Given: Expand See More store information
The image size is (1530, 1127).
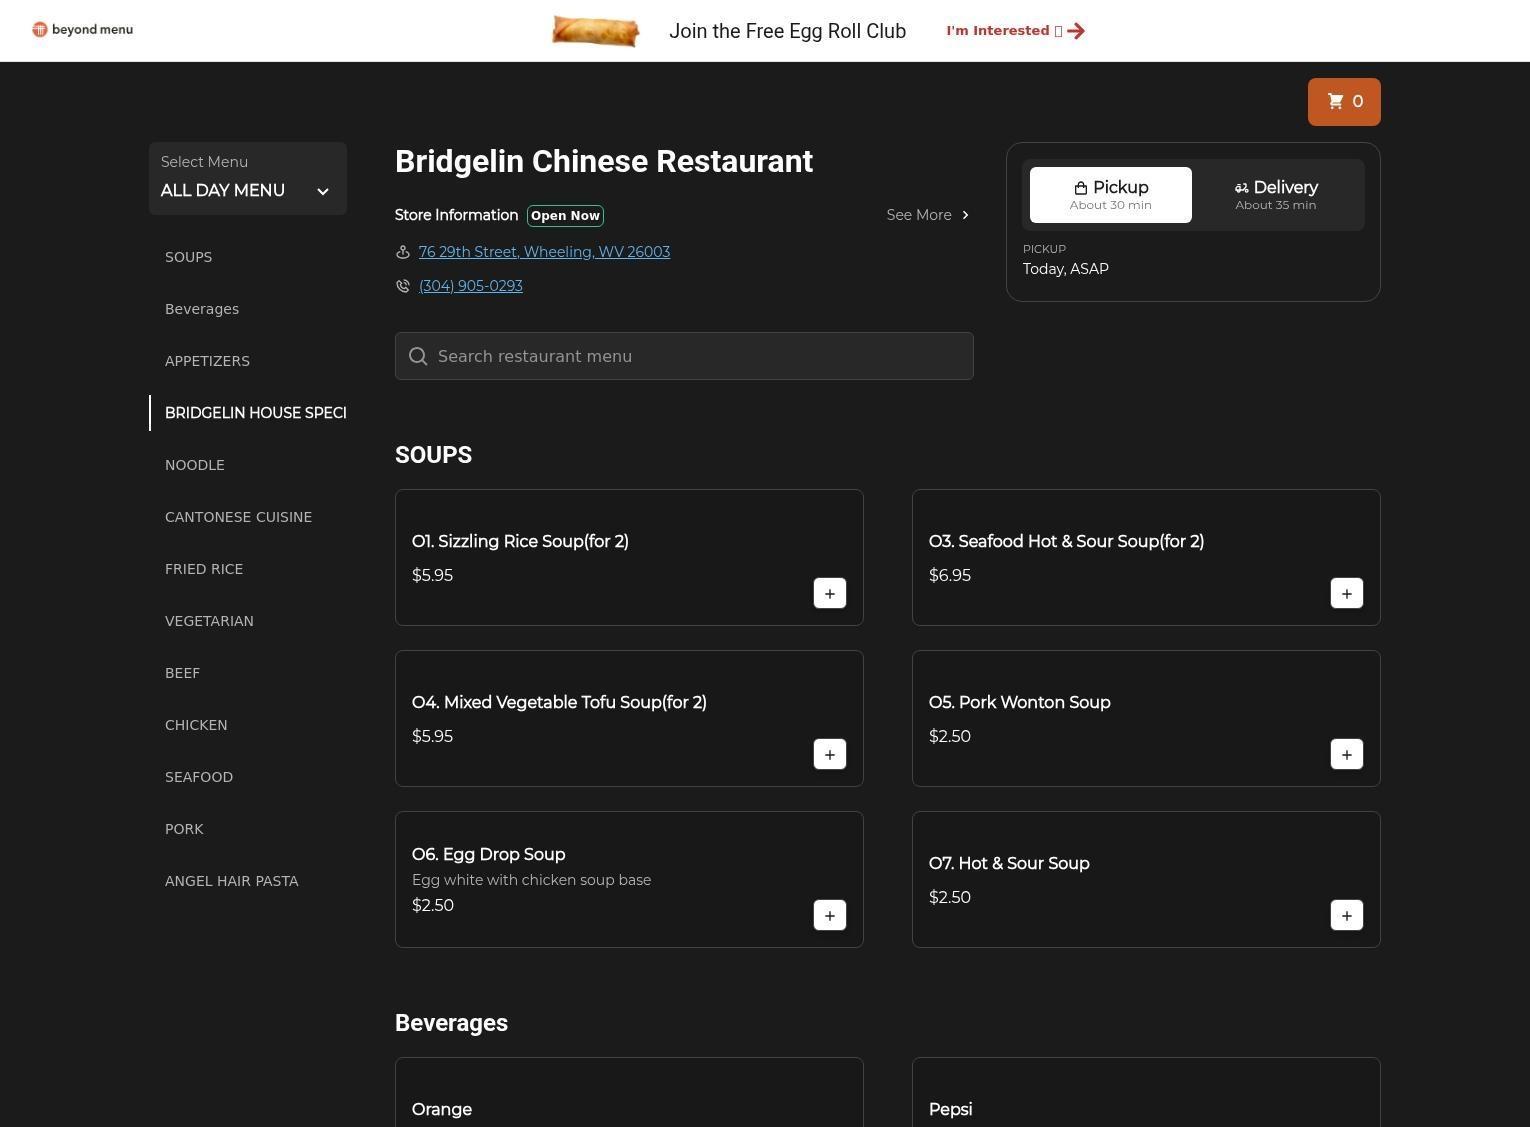Looking at the screenshot, I should click(x=927, y=215).
